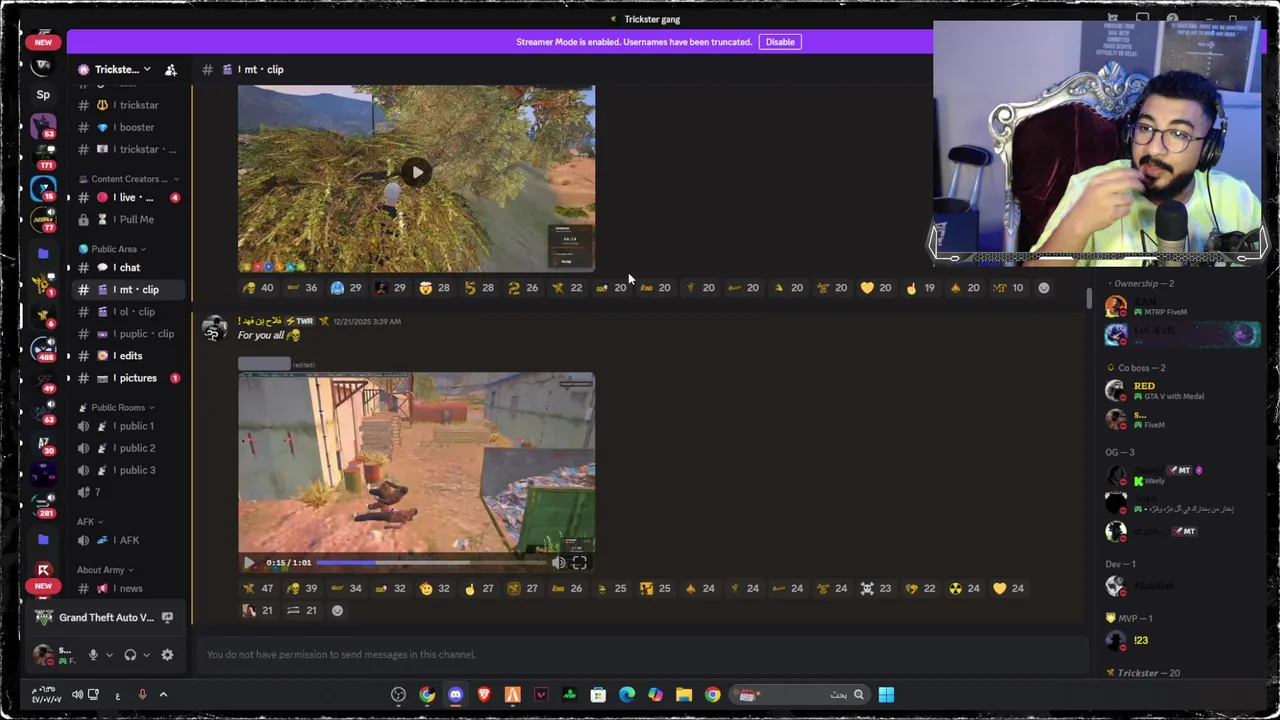The width and height of the screenshot is (1280, 720).
Task: Open the trickstar channel with trident icon
Action: pos(130,105)
